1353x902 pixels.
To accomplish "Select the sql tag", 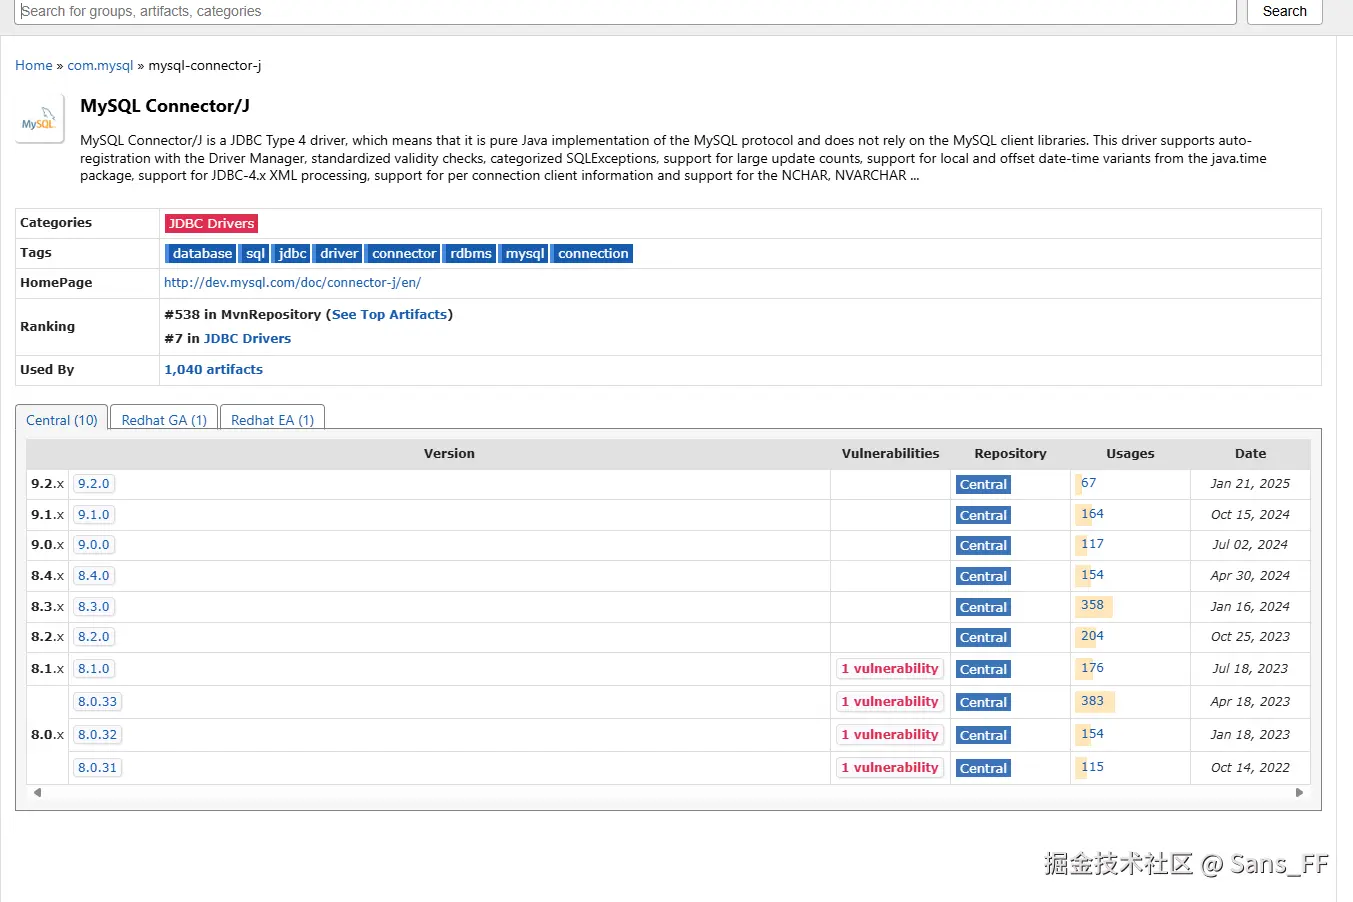I will pos(255,254).
